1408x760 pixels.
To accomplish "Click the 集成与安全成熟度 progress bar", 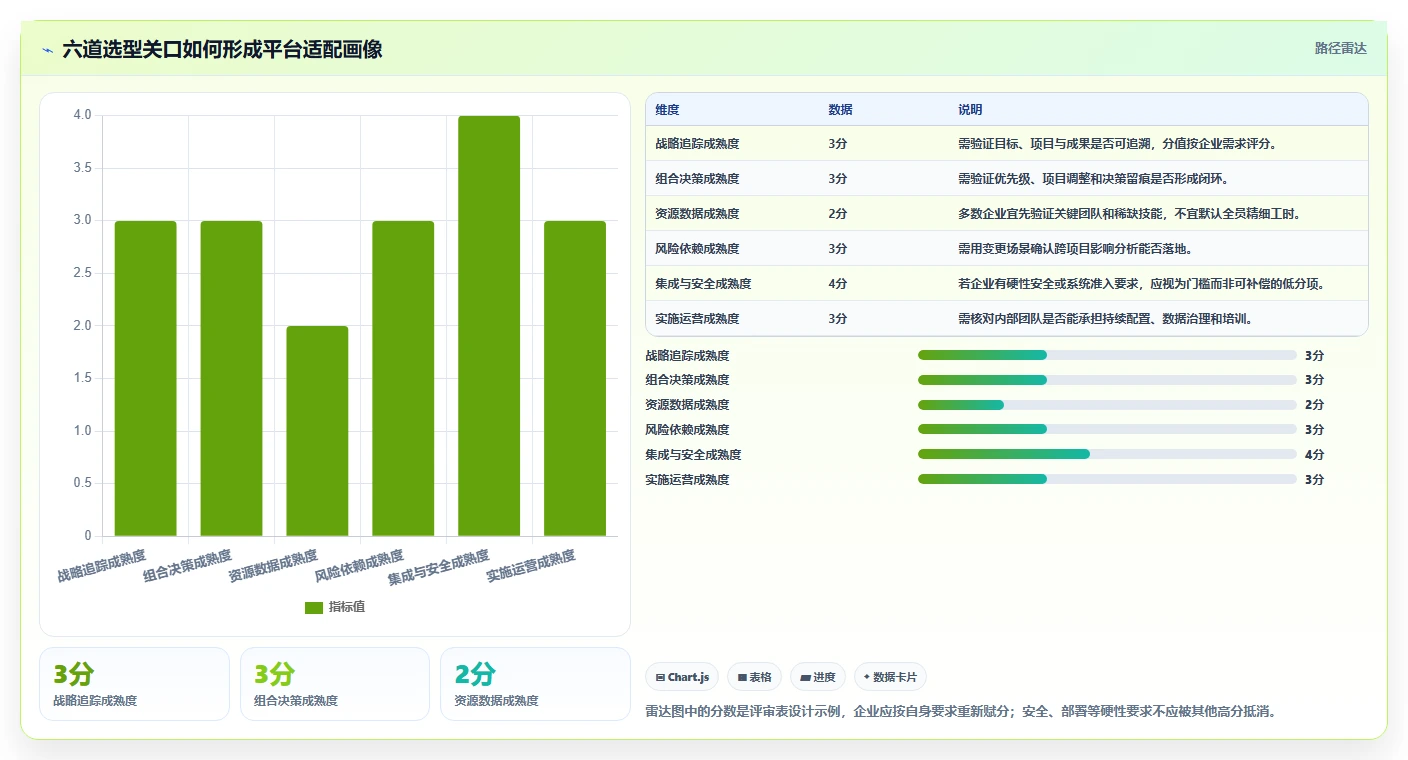I will [1107, 455].
